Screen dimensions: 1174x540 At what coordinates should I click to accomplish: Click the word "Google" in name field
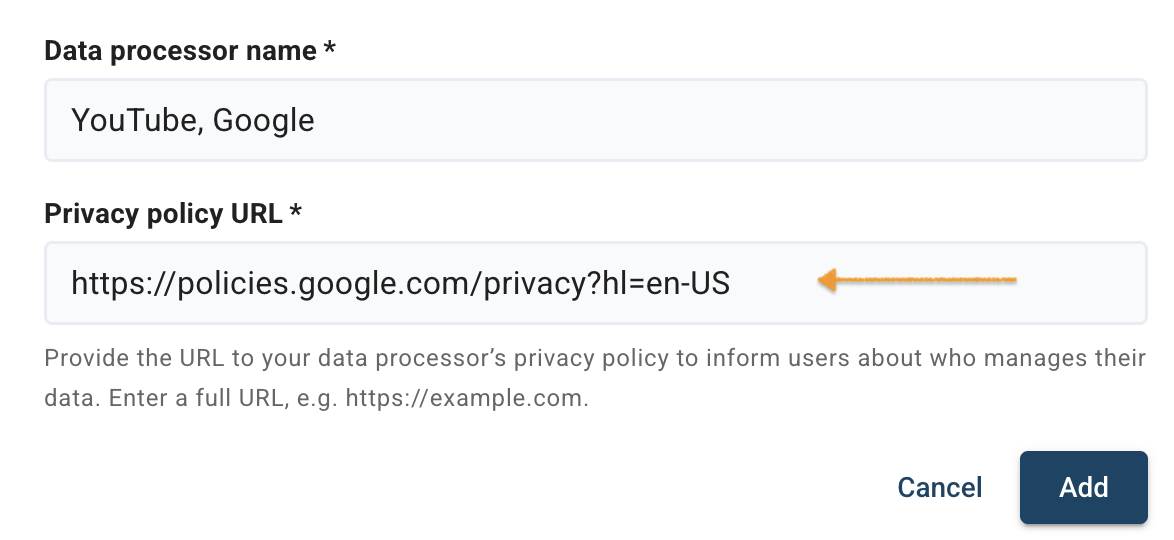coord(264,121)
